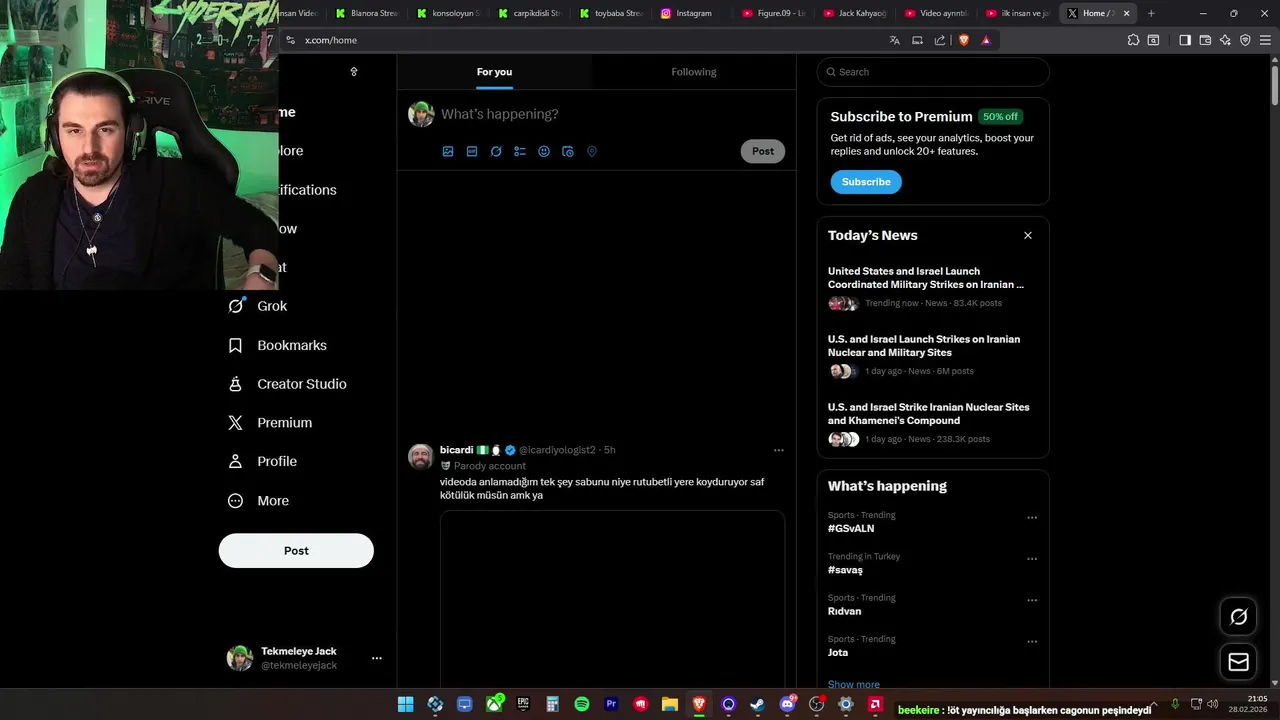Open news about Coordinated Military Strikes

pos(933,287)
